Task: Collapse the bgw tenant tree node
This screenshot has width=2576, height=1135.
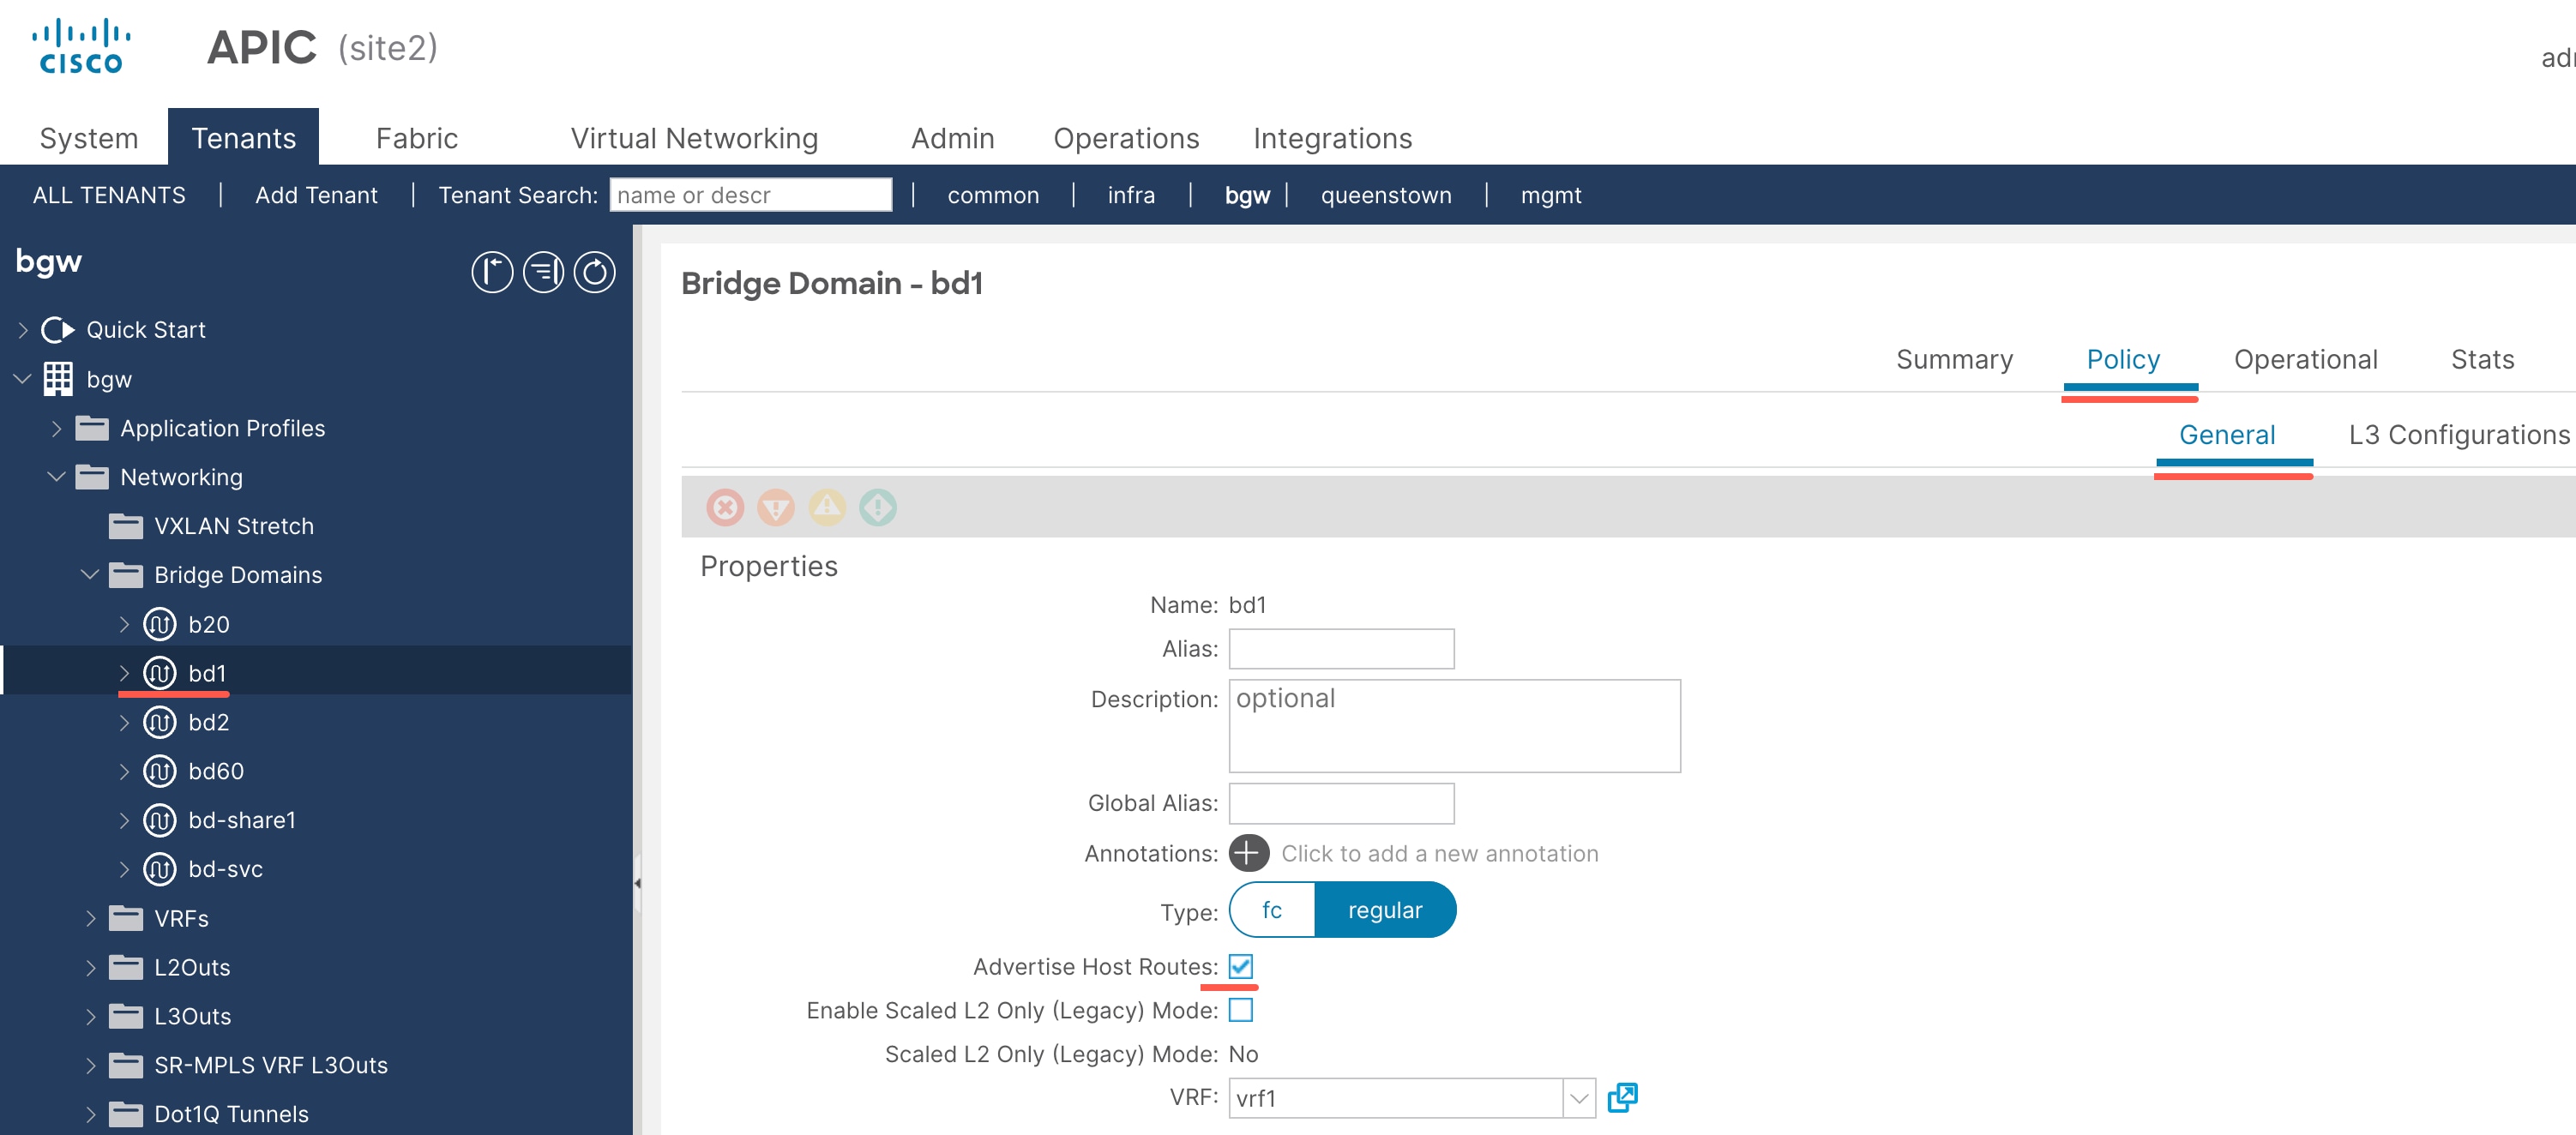Action: [23, 379]
